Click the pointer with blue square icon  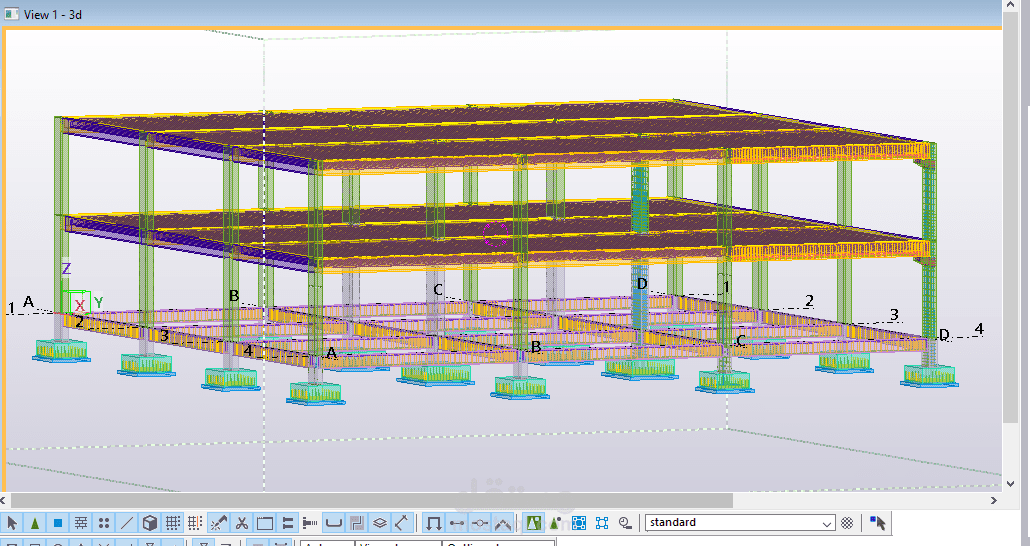click(878, 523)
